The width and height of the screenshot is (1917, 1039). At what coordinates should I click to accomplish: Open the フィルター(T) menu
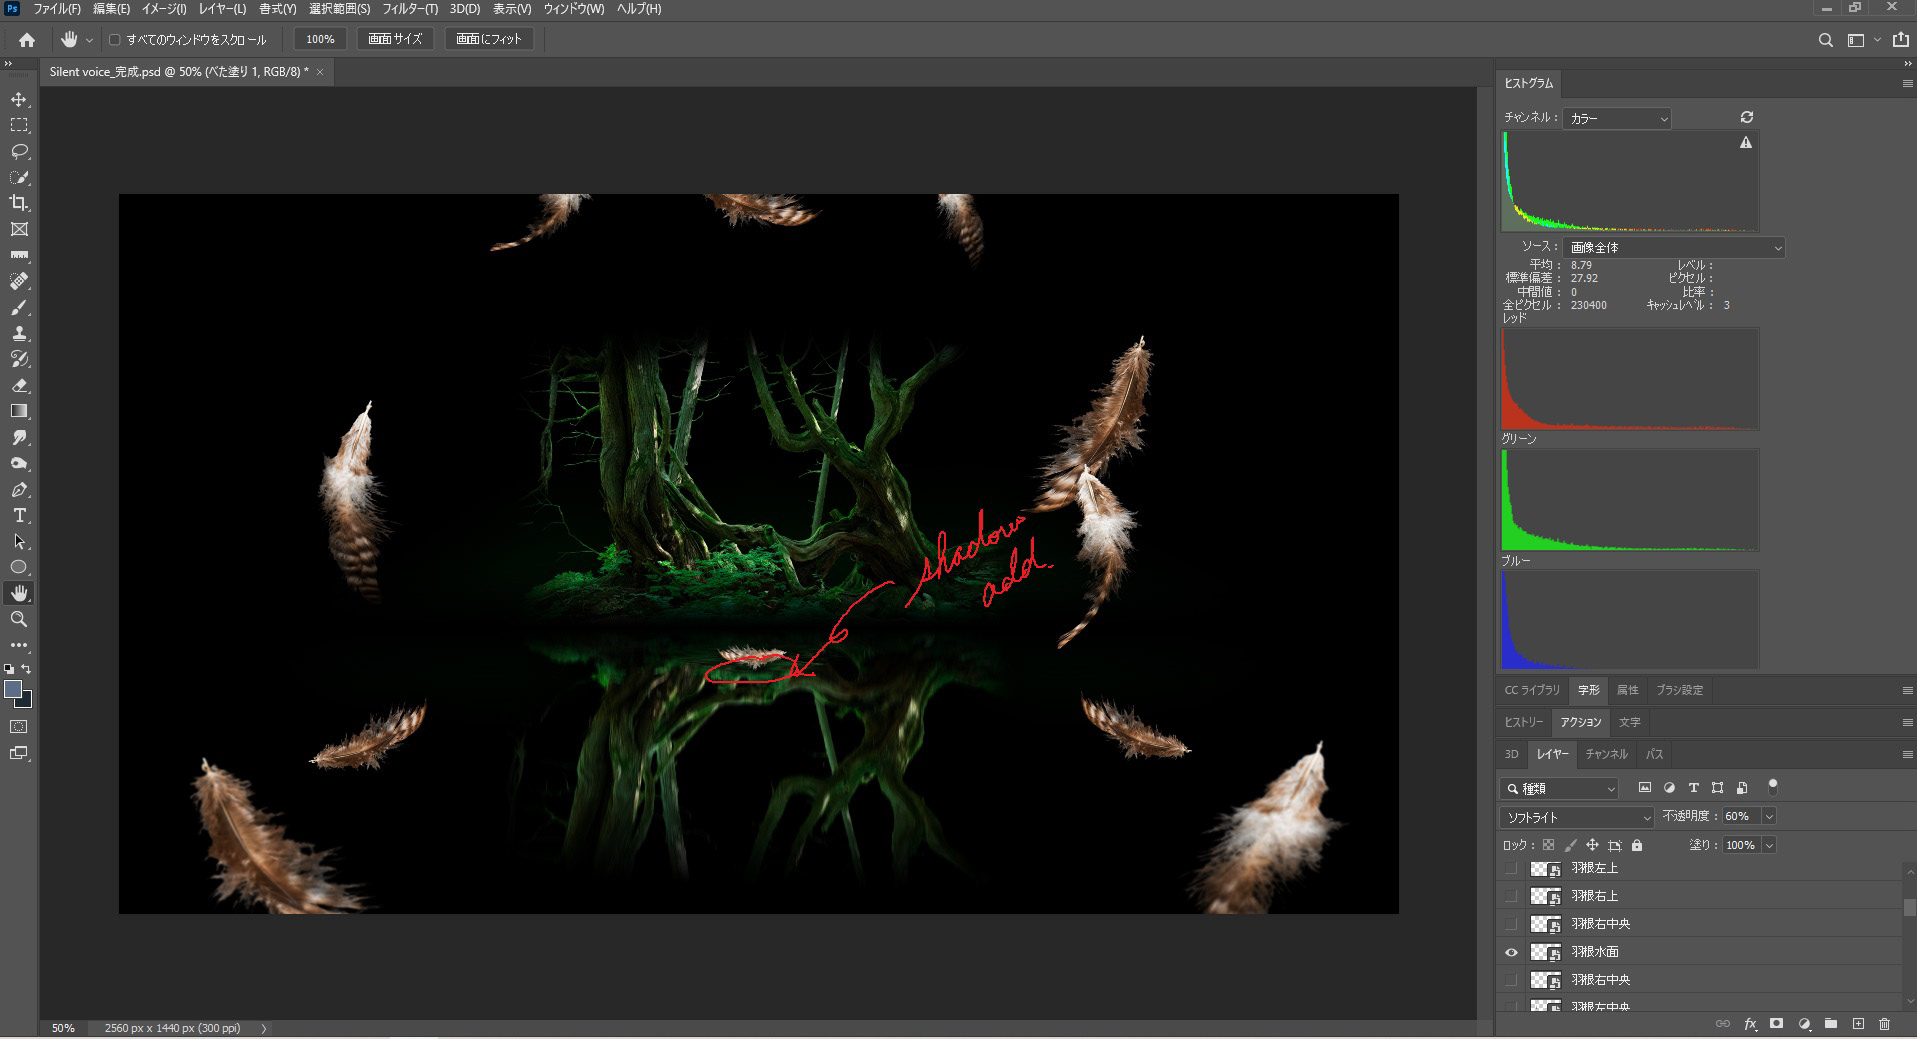[410, 9]
